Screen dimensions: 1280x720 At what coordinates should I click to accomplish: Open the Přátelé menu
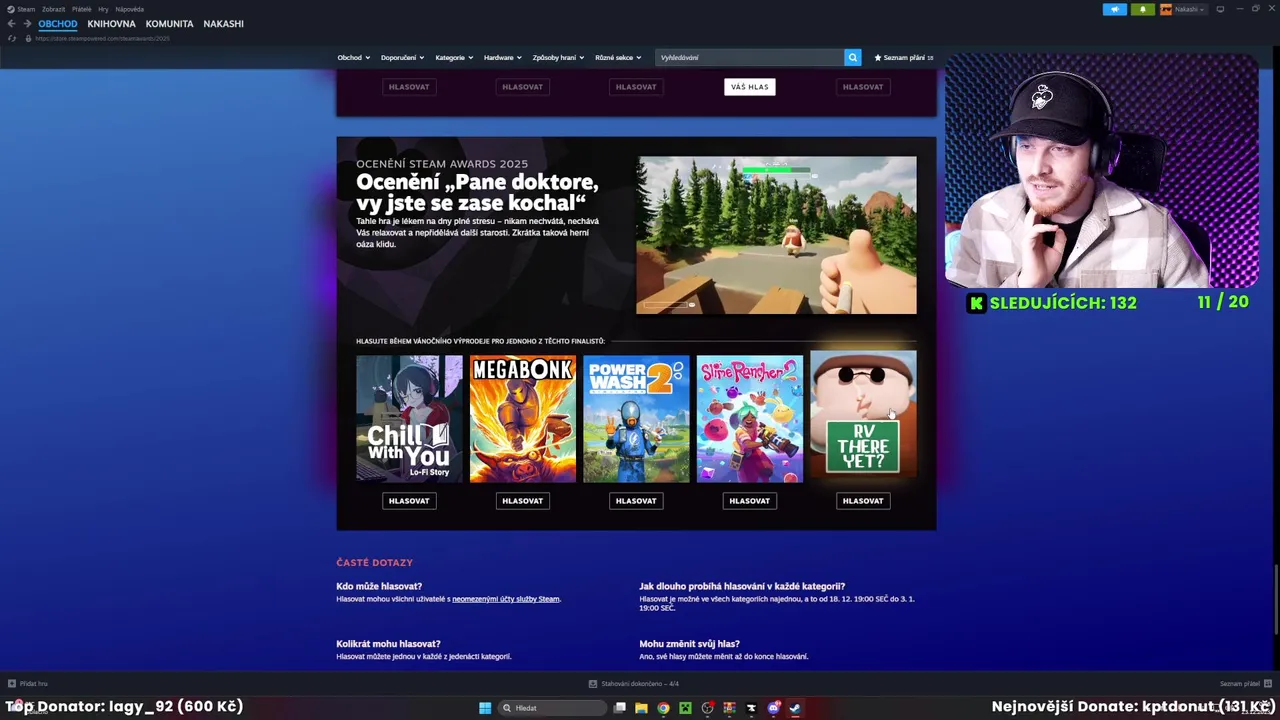[x=82, y=9]
